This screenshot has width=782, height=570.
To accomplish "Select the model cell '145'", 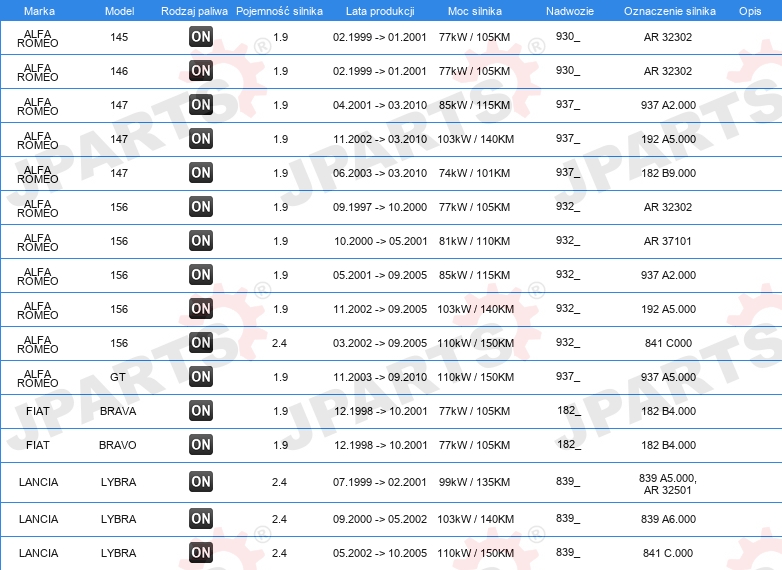I will coord(119,37).
